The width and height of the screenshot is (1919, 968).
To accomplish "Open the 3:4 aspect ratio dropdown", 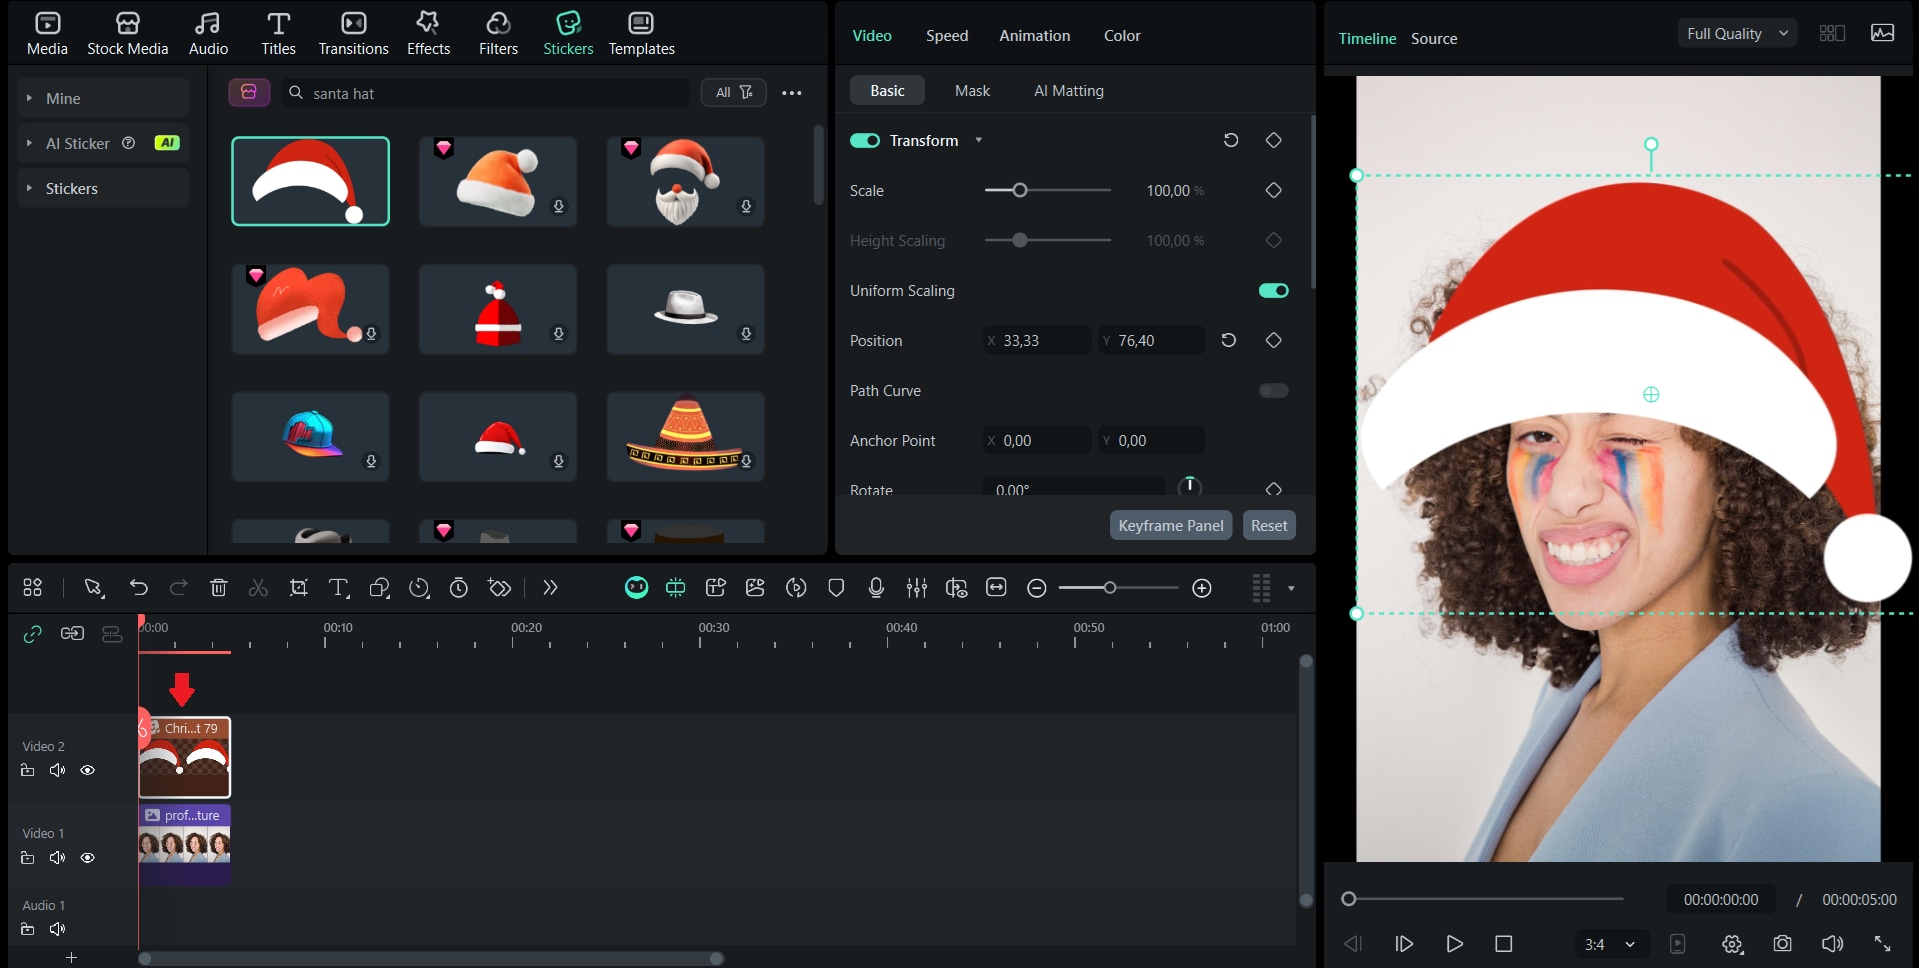I will click(1610, 943).
